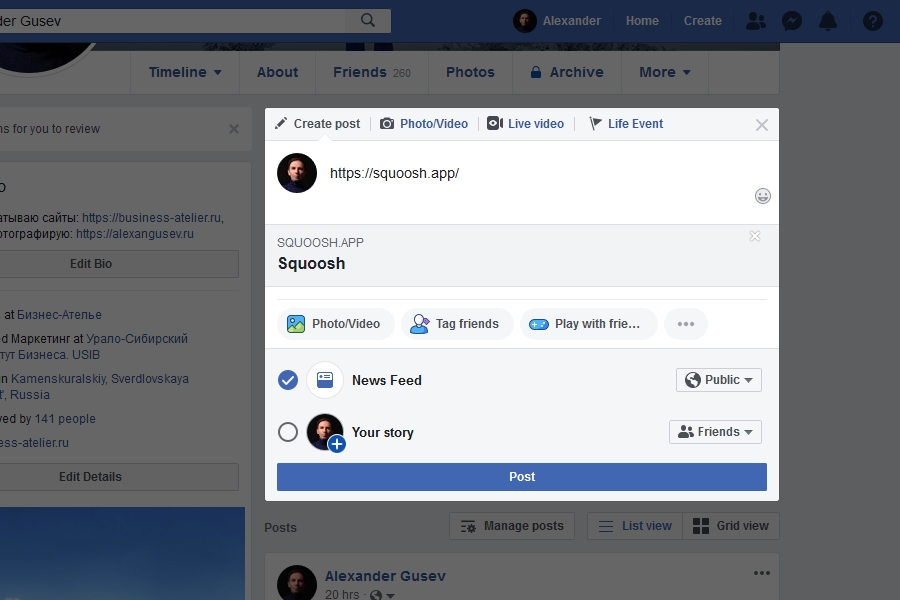
Task: Remove the Squoosh link preview
Action: [x=755, y=236]
